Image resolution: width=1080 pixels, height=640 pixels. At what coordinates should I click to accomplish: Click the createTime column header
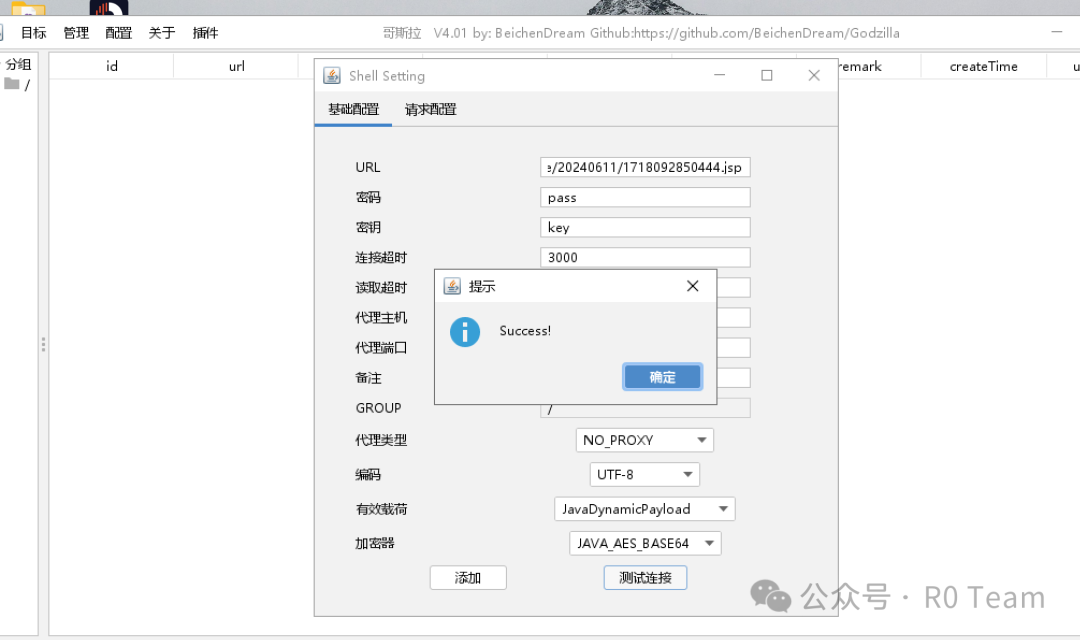(984, 66)
